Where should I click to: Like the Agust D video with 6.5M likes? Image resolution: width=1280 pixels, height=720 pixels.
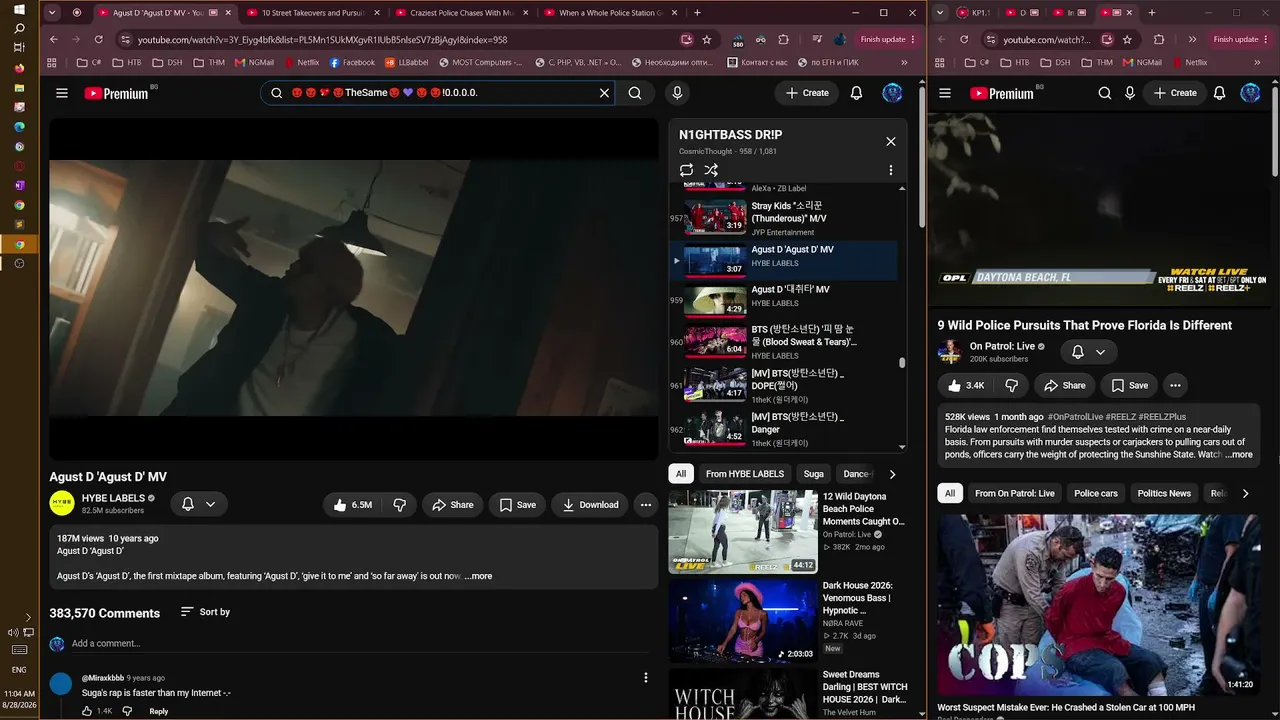(352, 505)
